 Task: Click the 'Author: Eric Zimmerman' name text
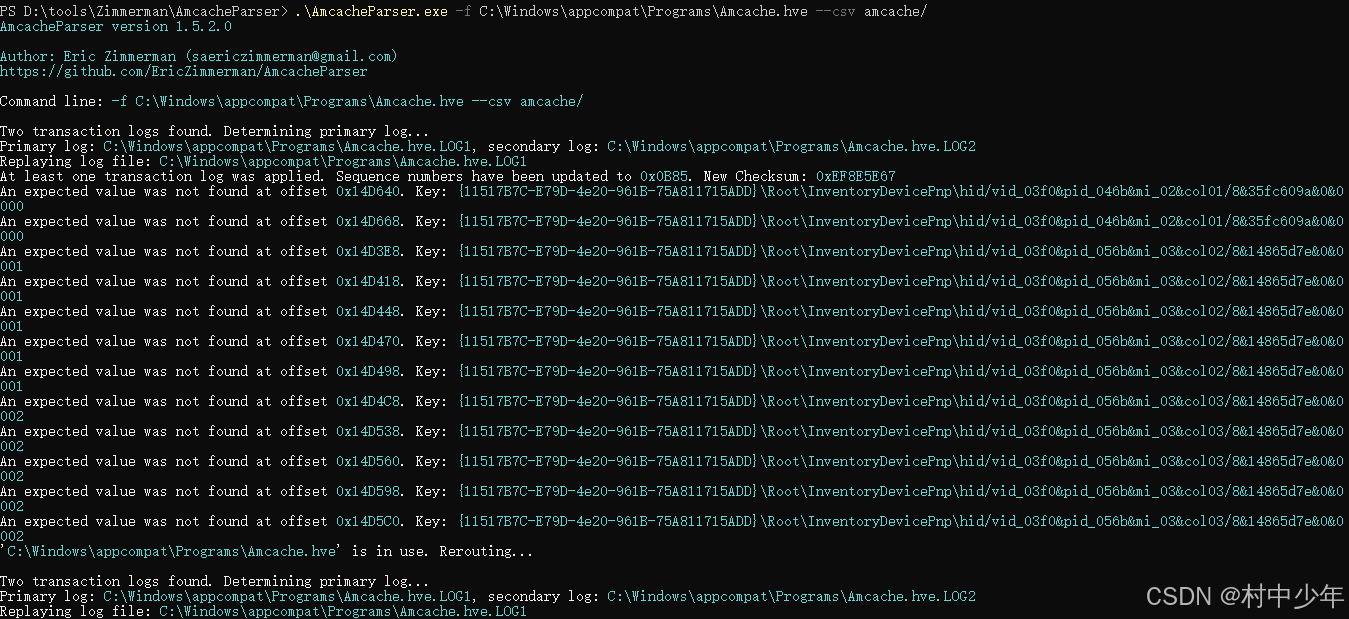[x=88, y=57]
